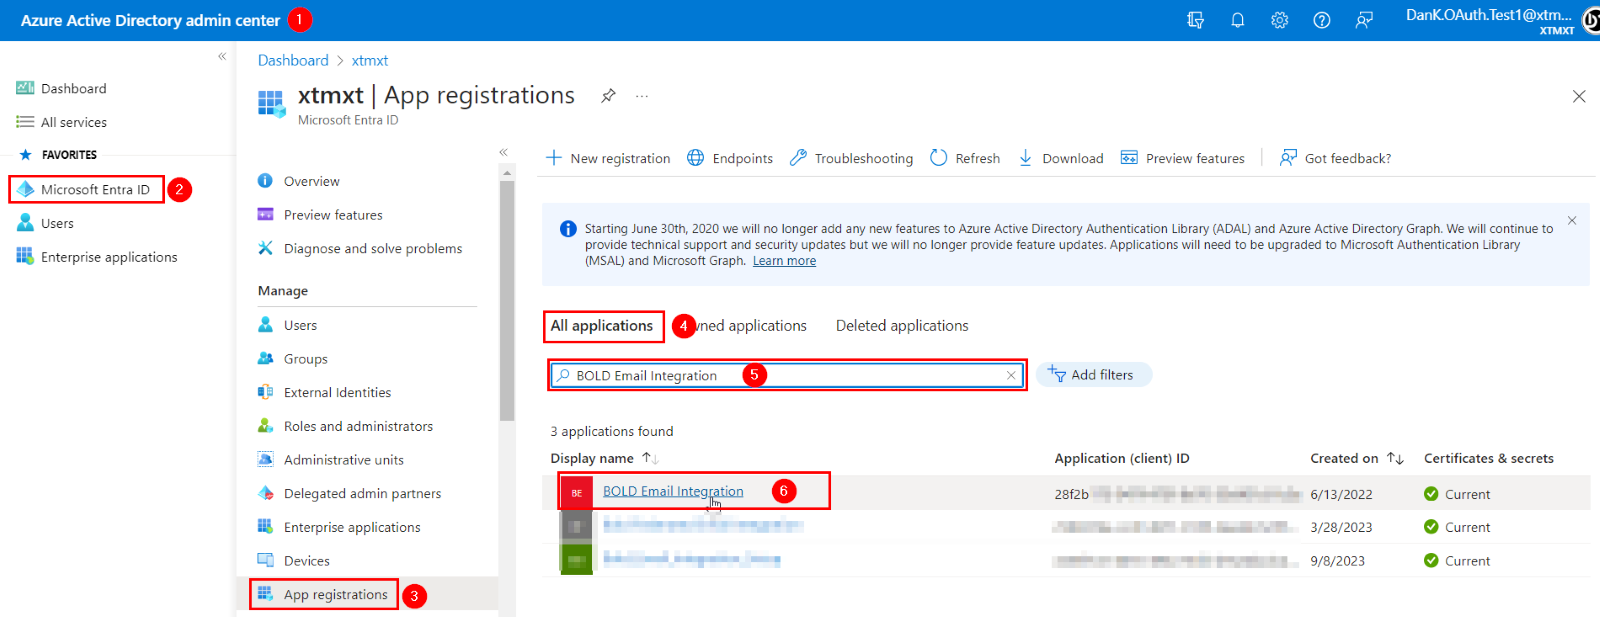Click Got feedback? in the toolbar
Image resolution: width=1600 pixels, height=617 pixels.
(1336, 158)
